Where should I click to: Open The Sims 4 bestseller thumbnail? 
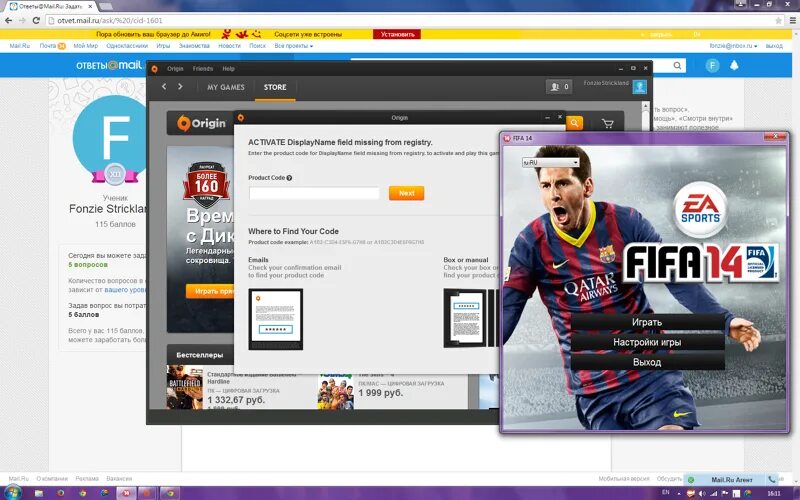coord(335,391)
